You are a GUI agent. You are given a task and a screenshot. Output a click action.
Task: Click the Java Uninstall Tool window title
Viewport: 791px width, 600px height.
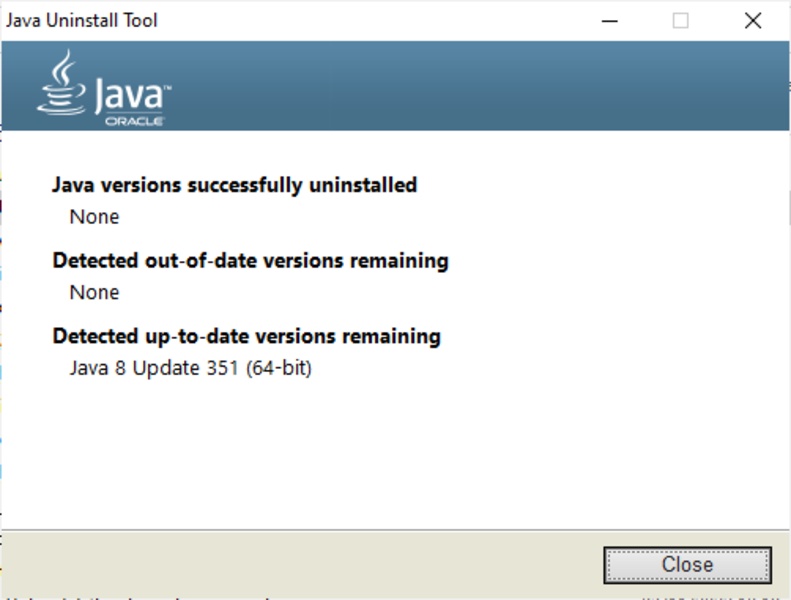pyautogui.click(x=82, y=20)
